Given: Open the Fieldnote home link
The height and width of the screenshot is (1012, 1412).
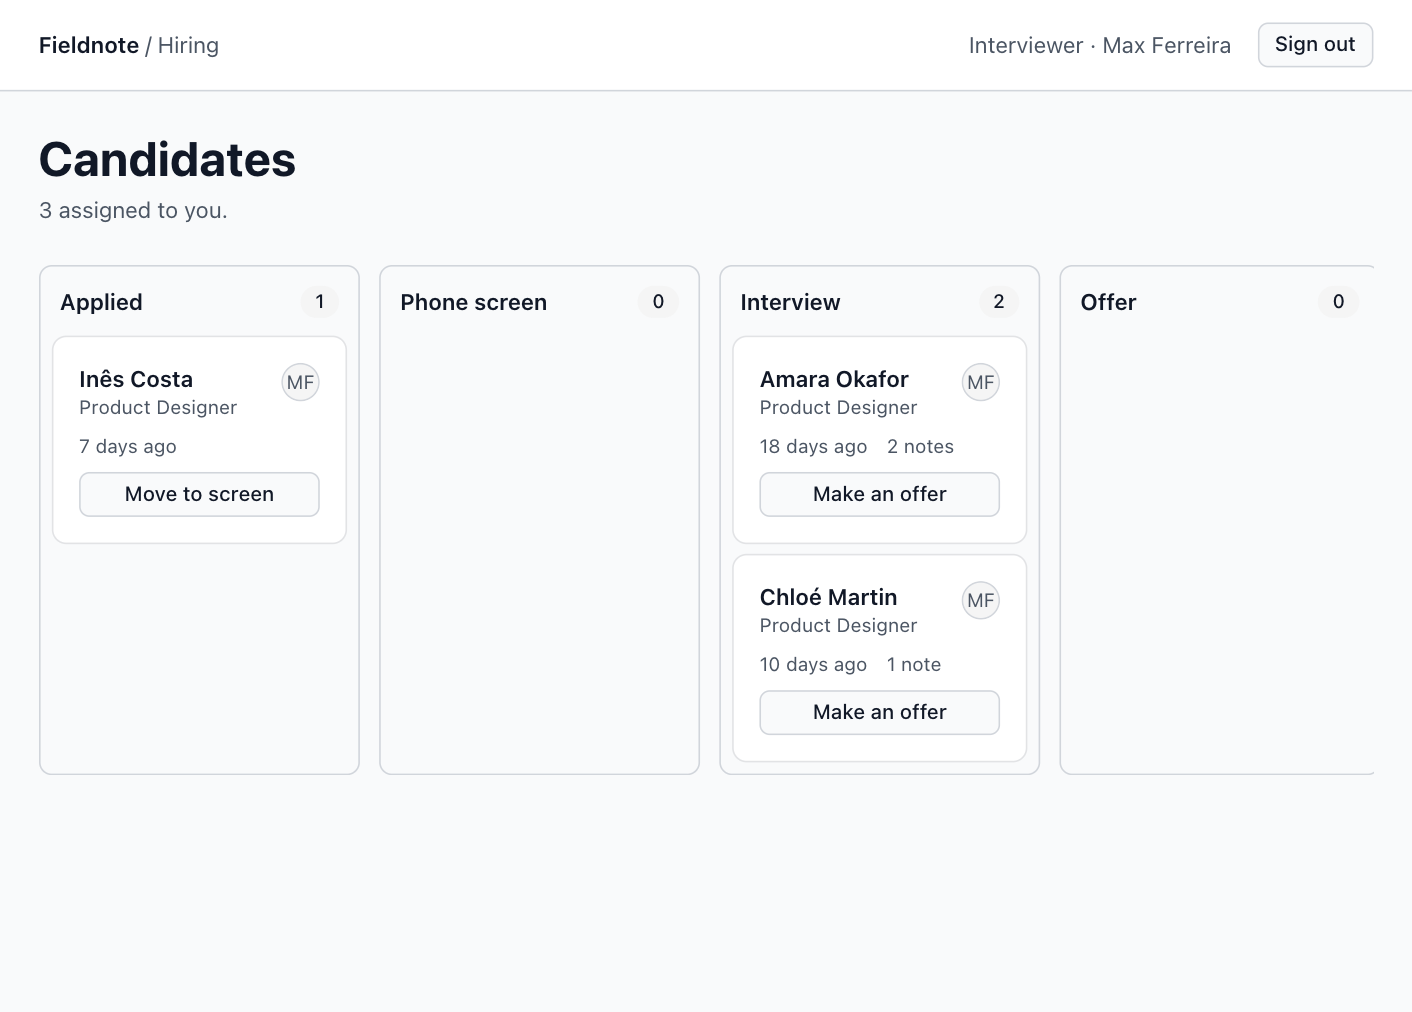Looking at the screenshot, I should pyautogui.click(x=89, y=45).
